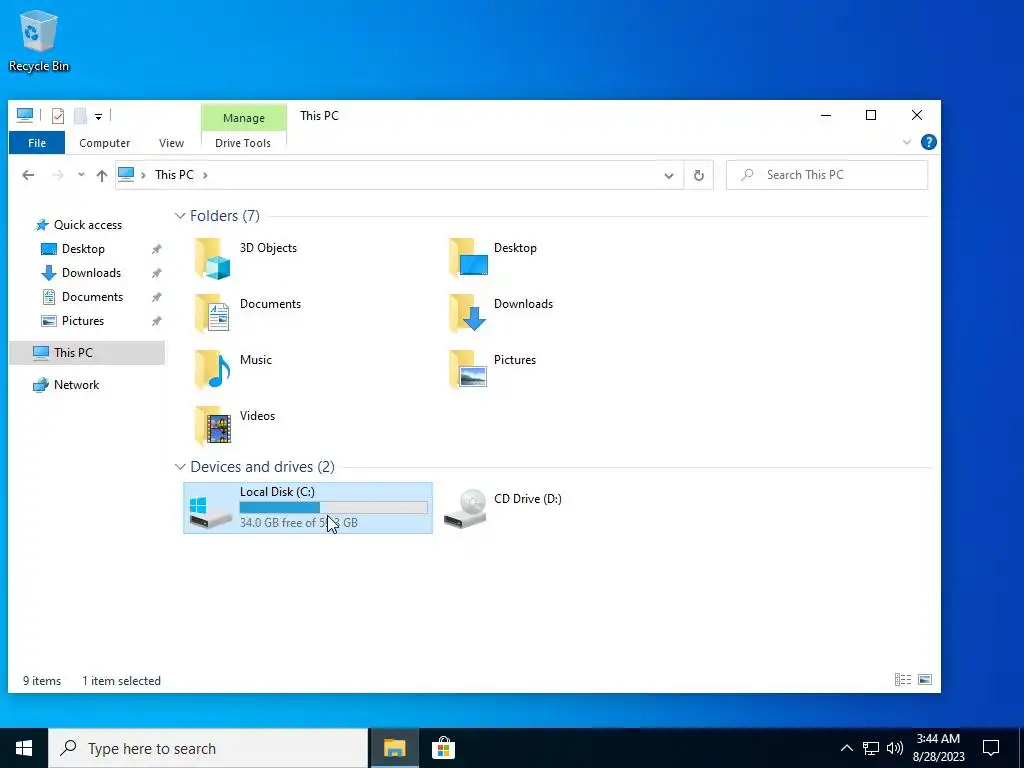Open network status in system tray
This screenshot has width=1024, height=768.
pos(871,748)
